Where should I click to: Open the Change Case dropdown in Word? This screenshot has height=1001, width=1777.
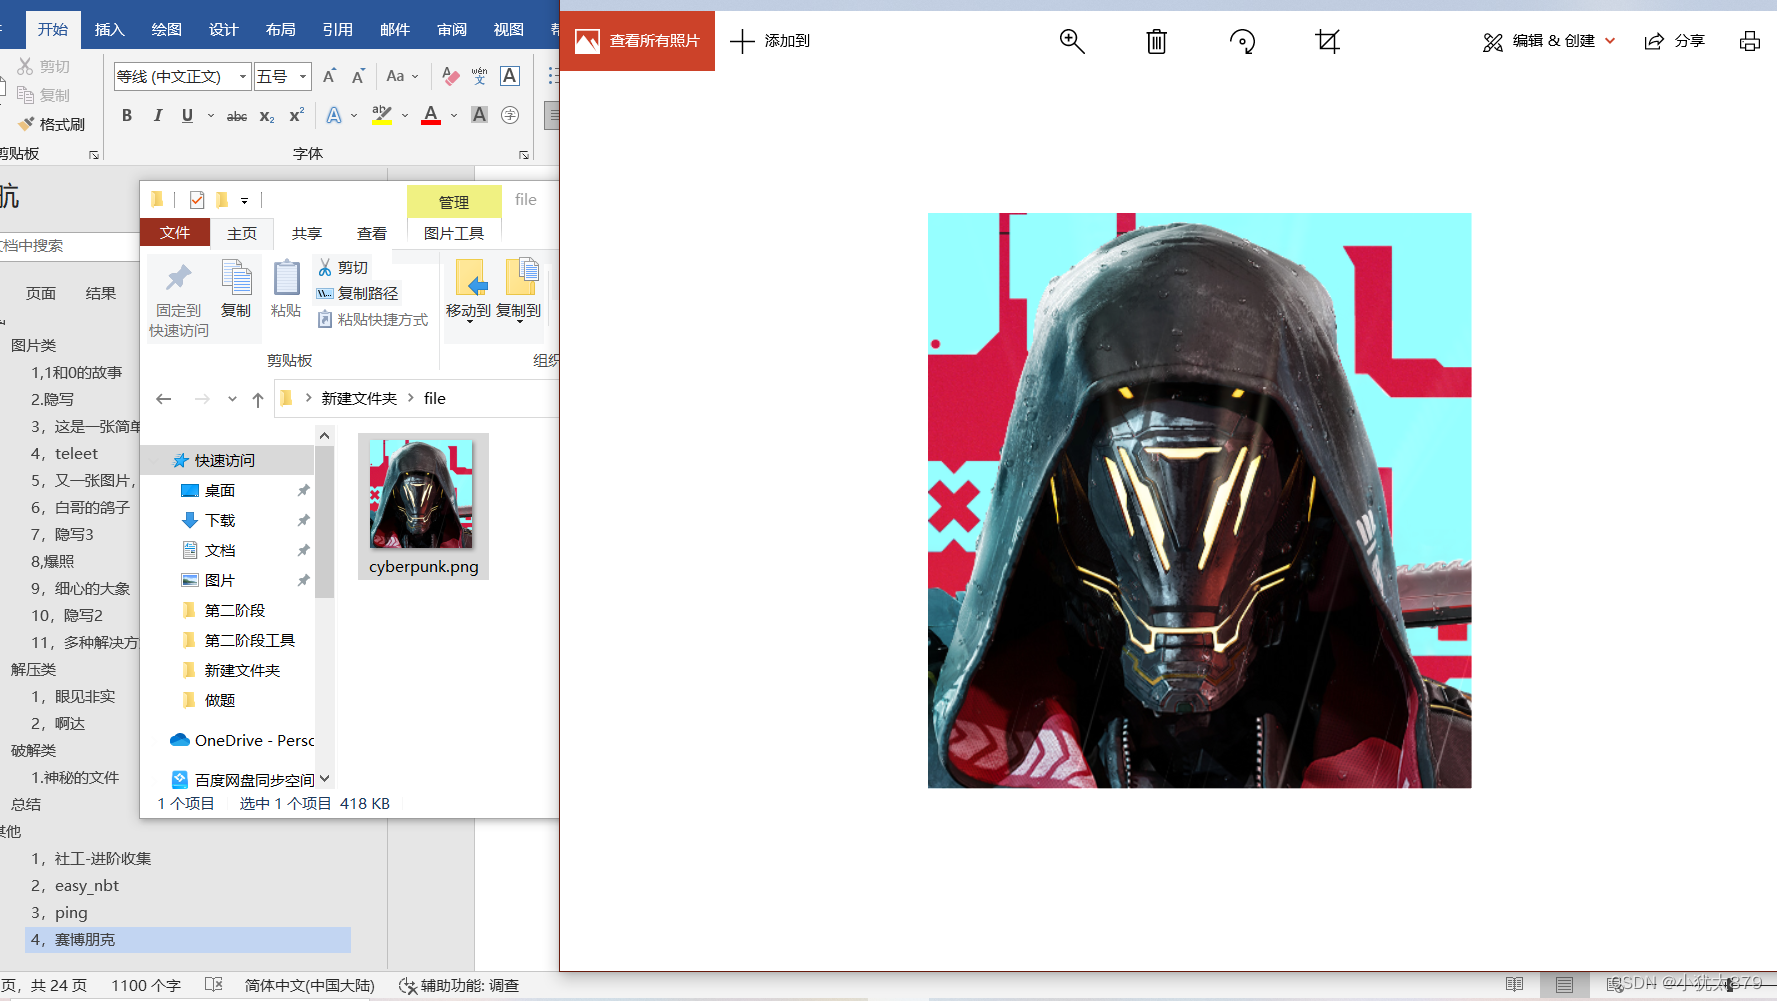[402, 76]
